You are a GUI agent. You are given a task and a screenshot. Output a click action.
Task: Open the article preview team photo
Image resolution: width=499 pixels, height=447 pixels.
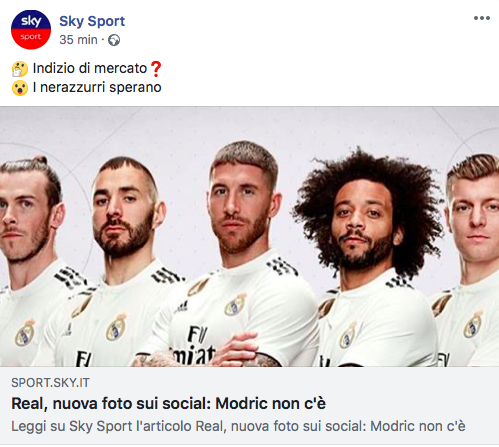click(x=249, y=236)
